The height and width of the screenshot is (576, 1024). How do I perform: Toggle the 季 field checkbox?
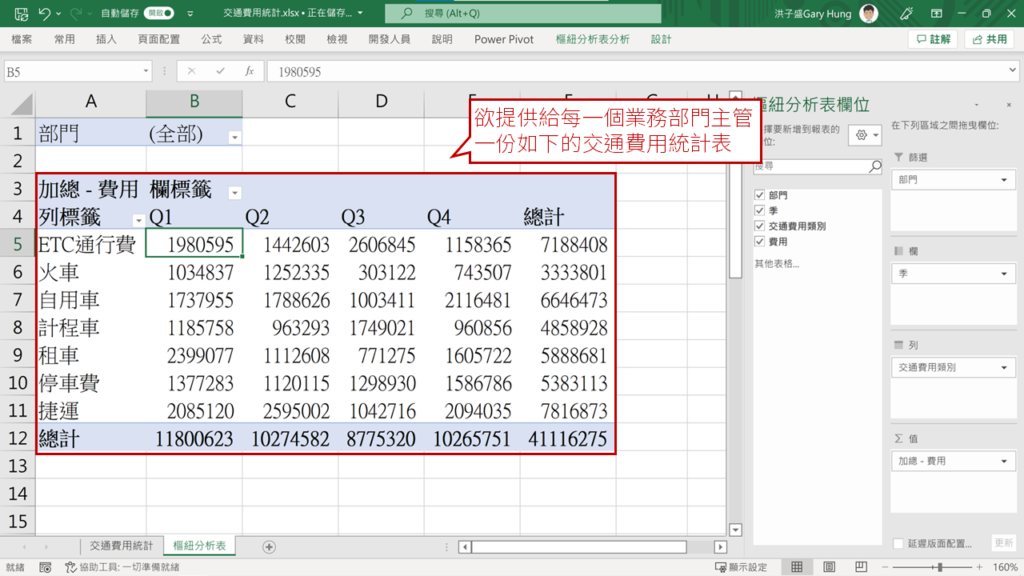pos(759,210)
